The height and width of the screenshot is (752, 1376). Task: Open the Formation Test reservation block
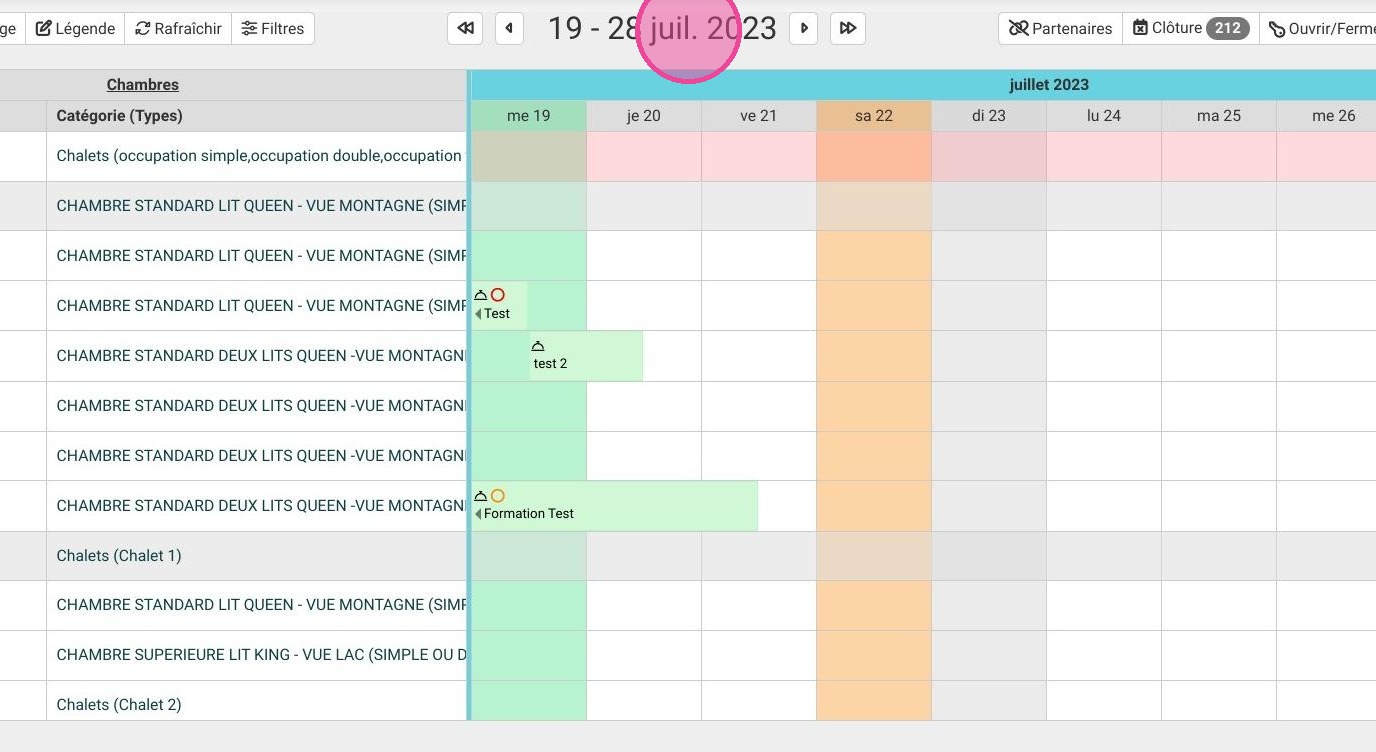pos(615,506)
